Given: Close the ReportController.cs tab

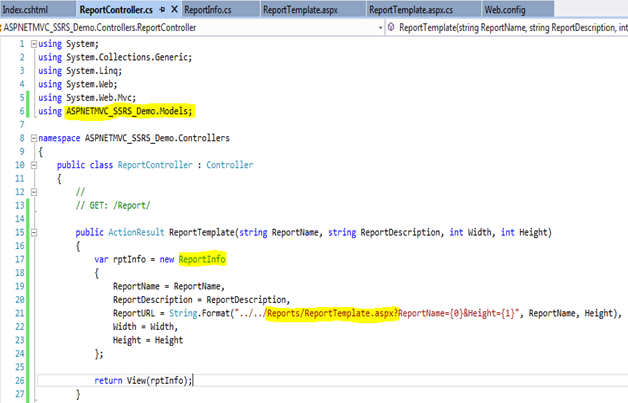Looking at the screenshot, I should coord(175,9).
